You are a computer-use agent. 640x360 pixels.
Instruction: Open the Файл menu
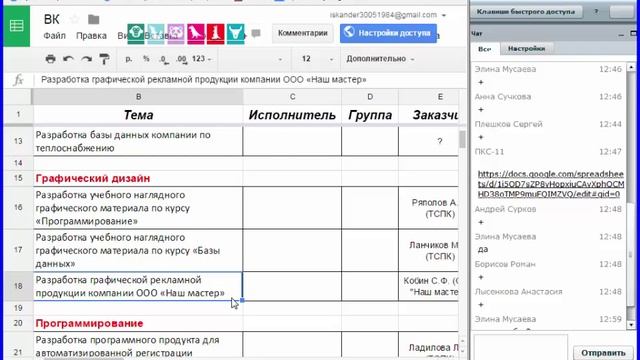[x=54, y=36]
